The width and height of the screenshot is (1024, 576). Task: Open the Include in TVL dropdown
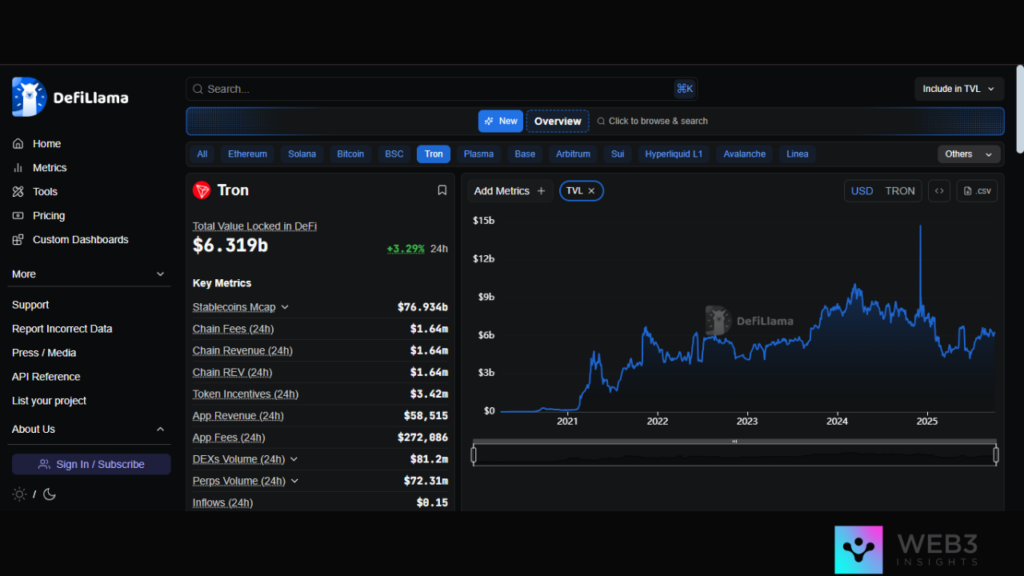pos(959,89)
